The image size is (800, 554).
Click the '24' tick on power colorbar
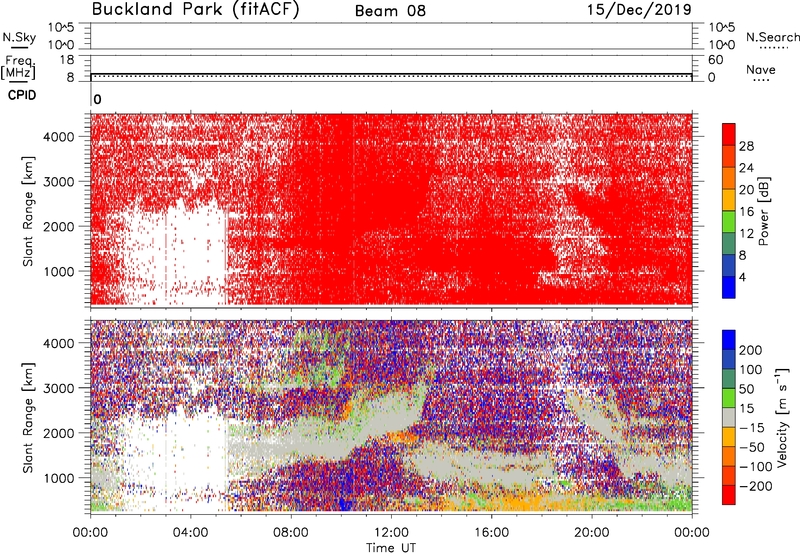[x=746, y=168]
